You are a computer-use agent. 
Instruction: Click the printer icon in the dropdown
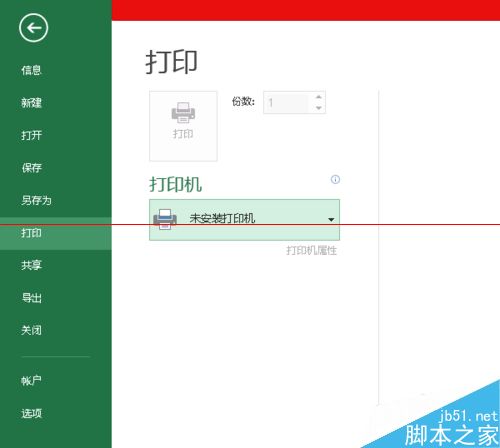tap(165, 219)
